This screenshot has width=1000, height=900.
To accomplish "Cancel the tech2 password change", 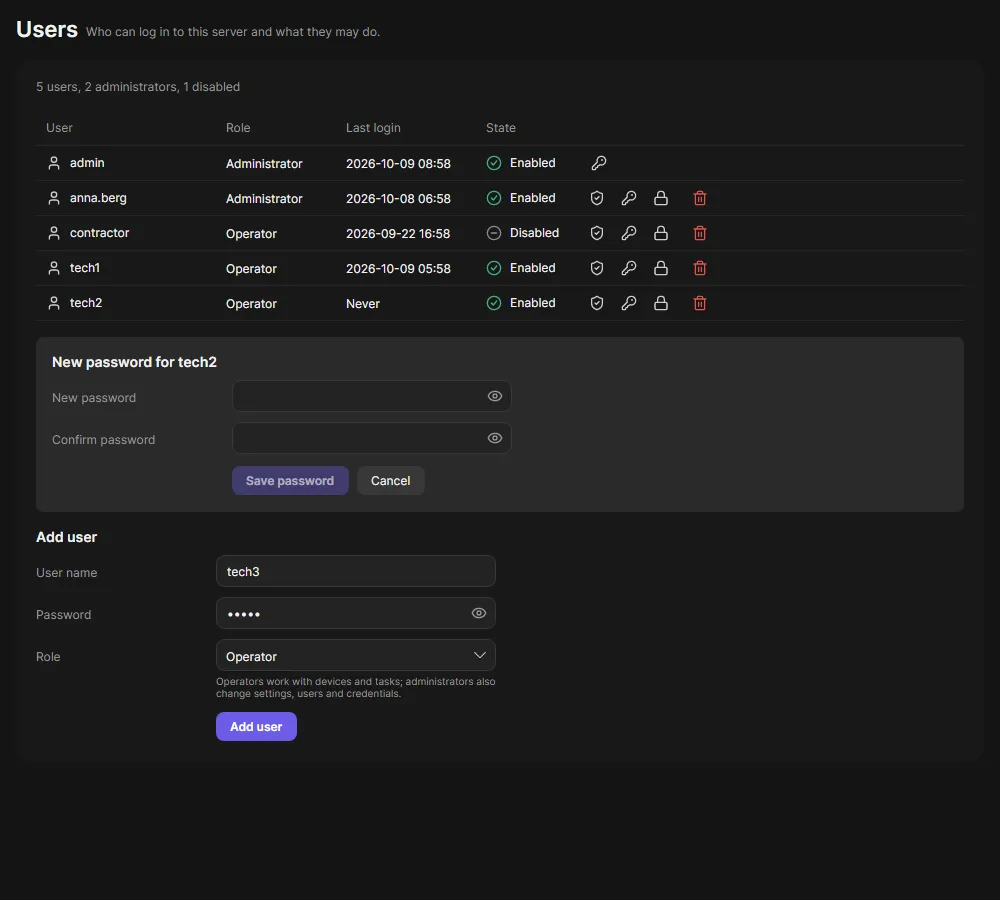I will tap(390, 481).
